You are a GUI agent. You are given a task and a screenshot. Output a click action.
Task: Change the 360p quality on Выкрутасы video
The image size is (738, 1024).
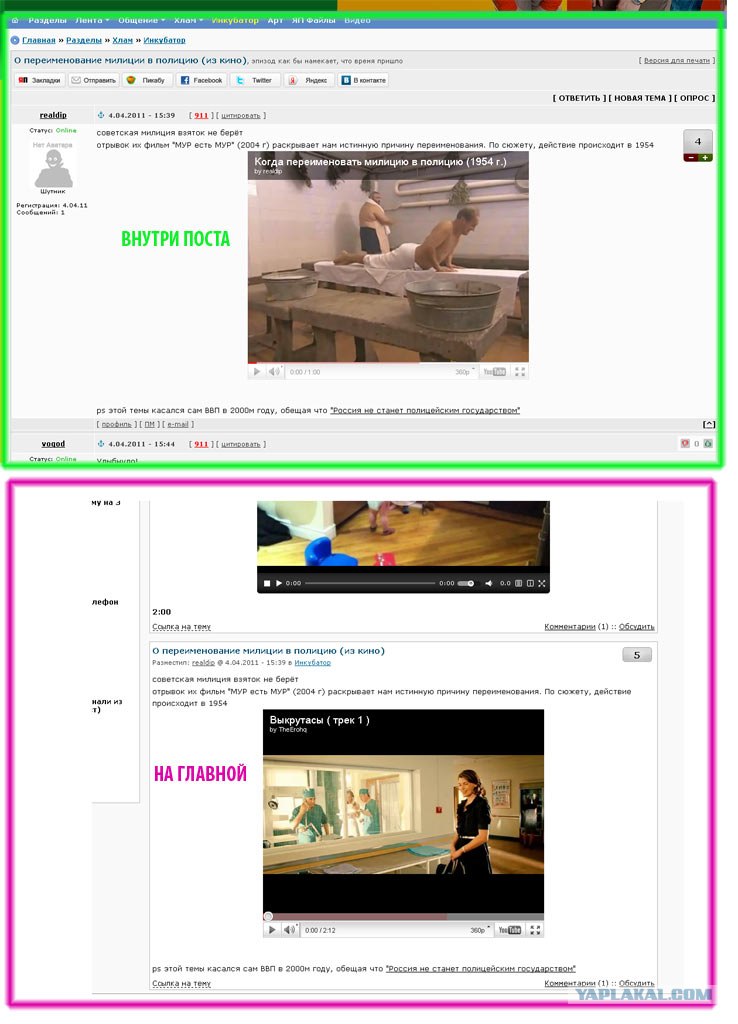(480, 930)
